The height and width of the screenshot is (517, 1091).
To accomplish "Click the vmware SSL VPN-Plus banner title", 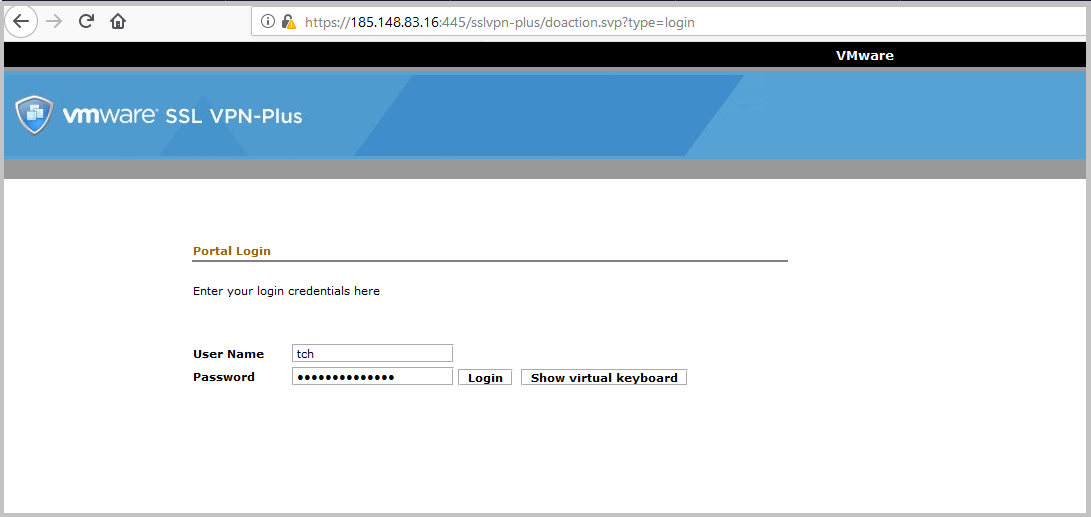I will [x=183, y=116].
